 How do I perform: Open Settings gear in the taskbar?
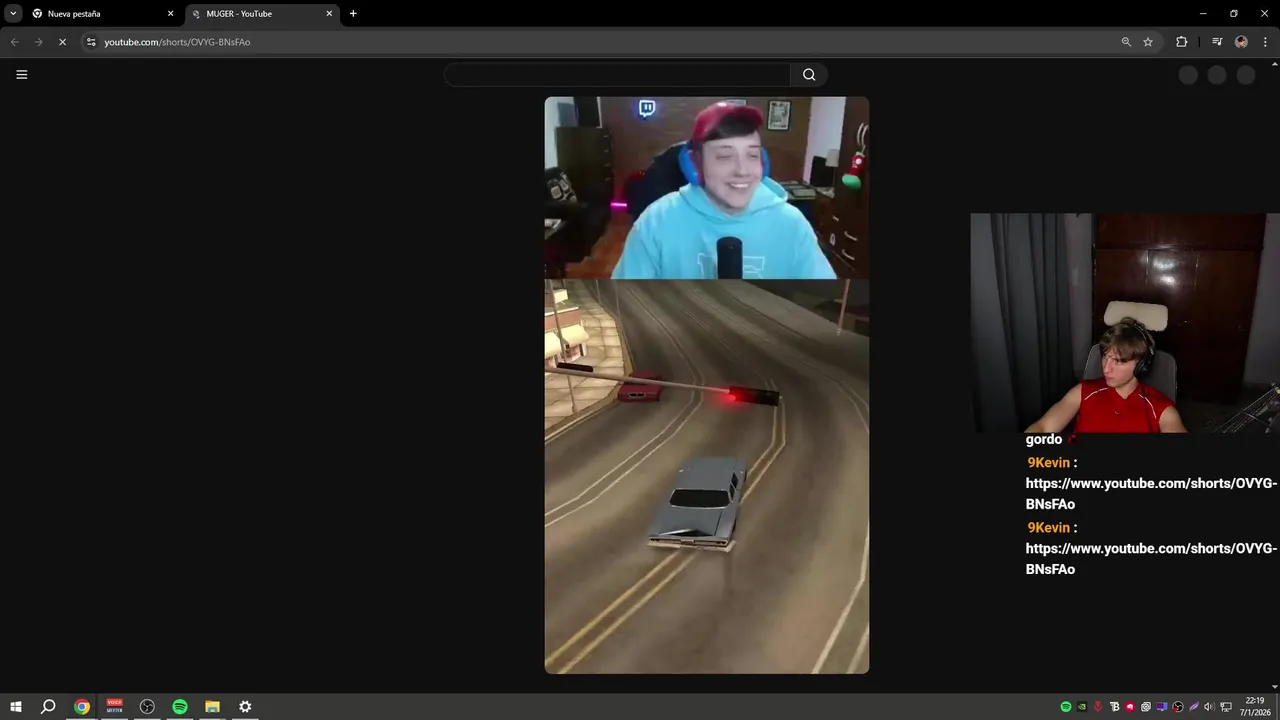(x=245, y=707)
